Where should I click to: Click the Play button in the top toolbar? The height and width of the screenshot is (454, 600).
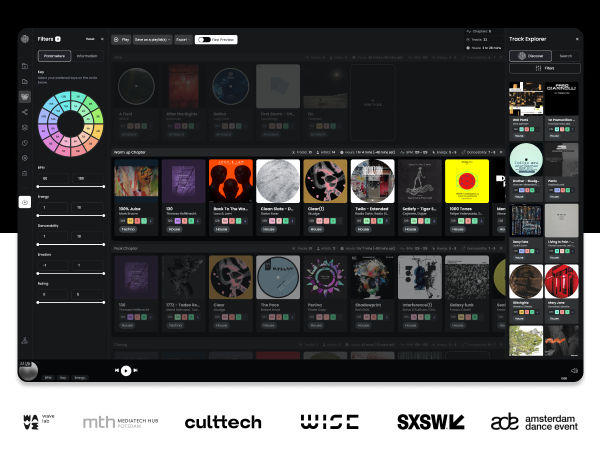tap(122, 40)
